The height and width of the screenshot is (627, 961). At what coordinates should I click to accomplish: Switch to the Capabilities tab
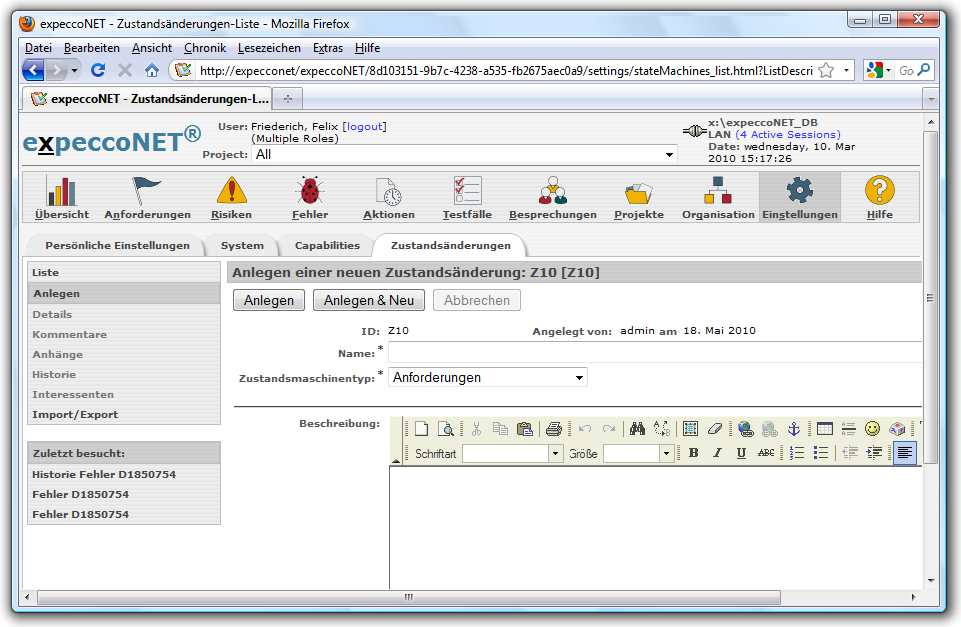[326, 245]
